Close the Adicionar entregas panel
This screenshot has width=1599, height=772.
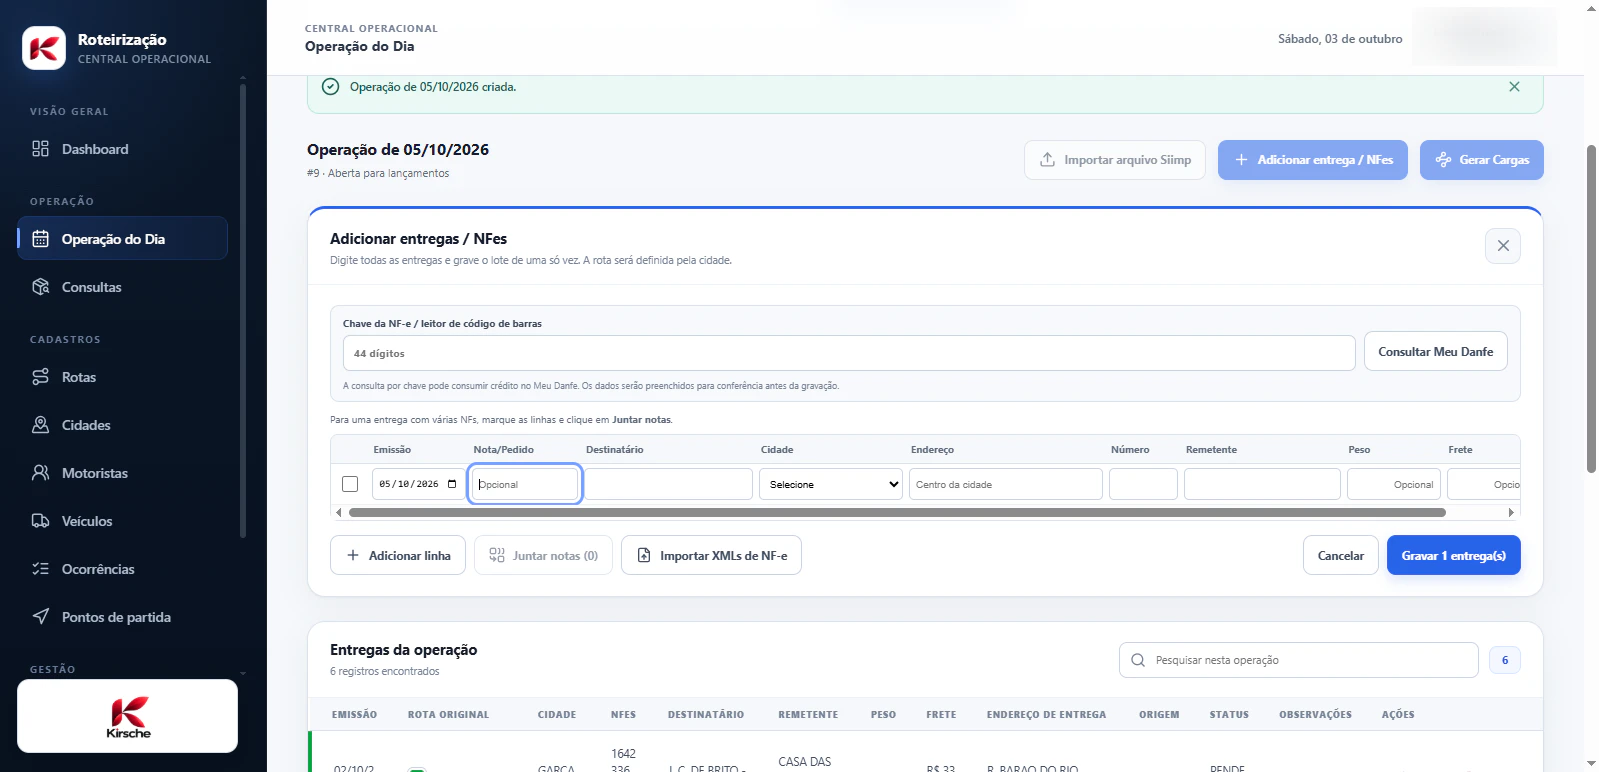pyautogui.click(x=1503, y=246)
